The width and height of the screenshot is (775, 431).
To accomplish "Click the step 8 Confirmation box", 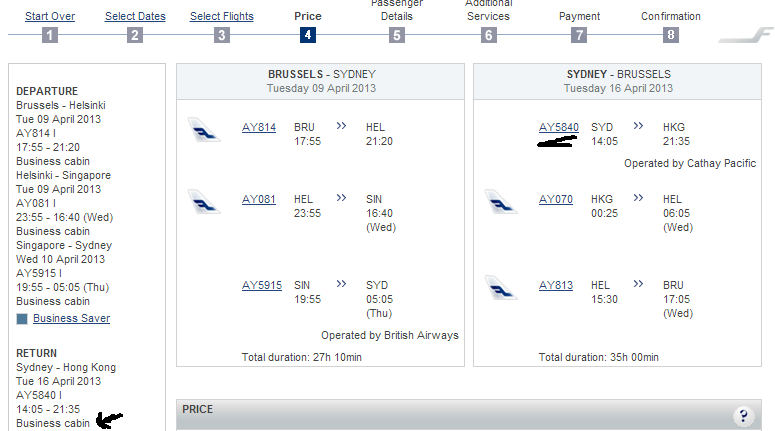I will [x=670, y=35].
